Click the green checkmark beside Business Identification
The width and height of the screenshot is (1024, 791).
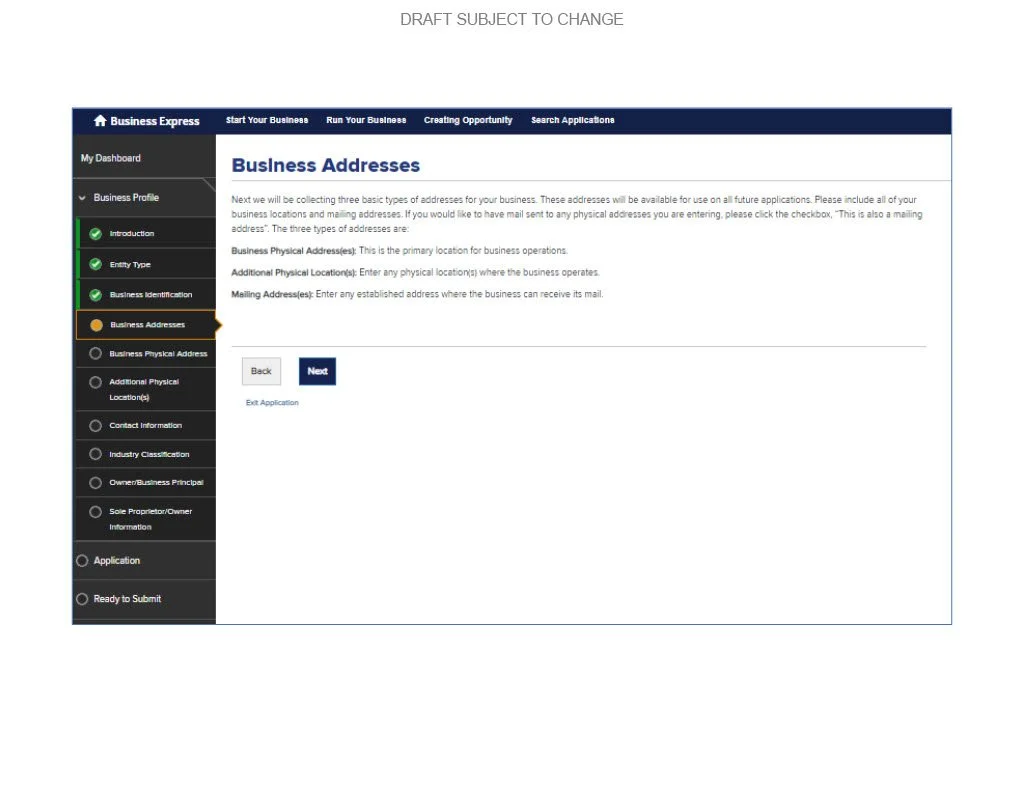tap(95, 295)
